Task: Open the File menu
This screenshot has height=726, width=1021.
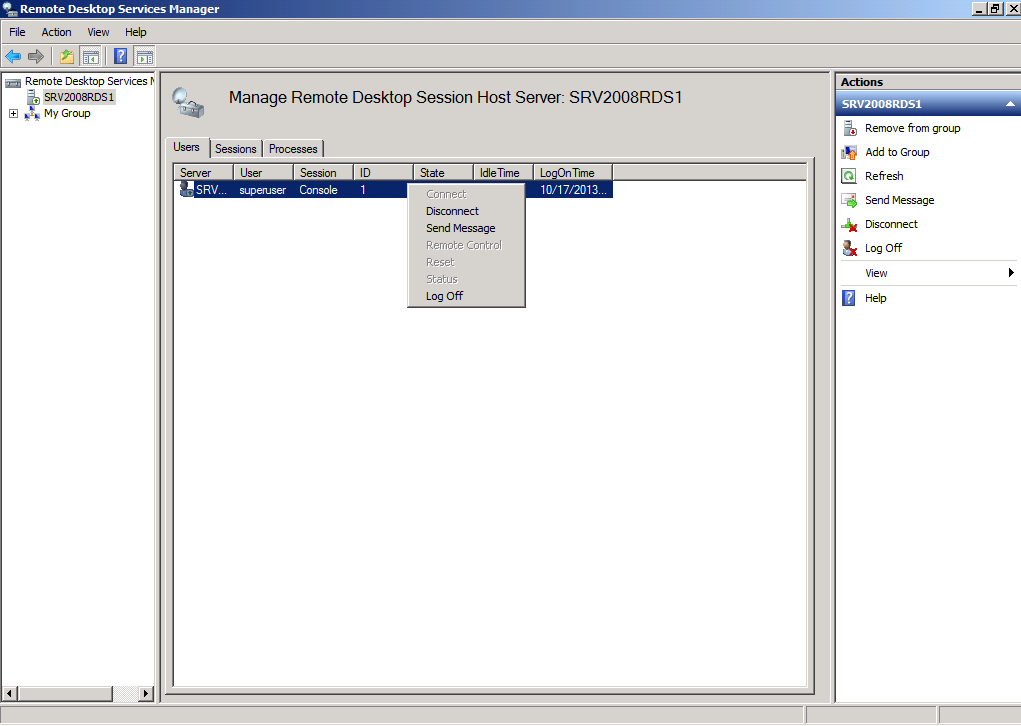Action: pyautogui.click(x=18, y=32)
